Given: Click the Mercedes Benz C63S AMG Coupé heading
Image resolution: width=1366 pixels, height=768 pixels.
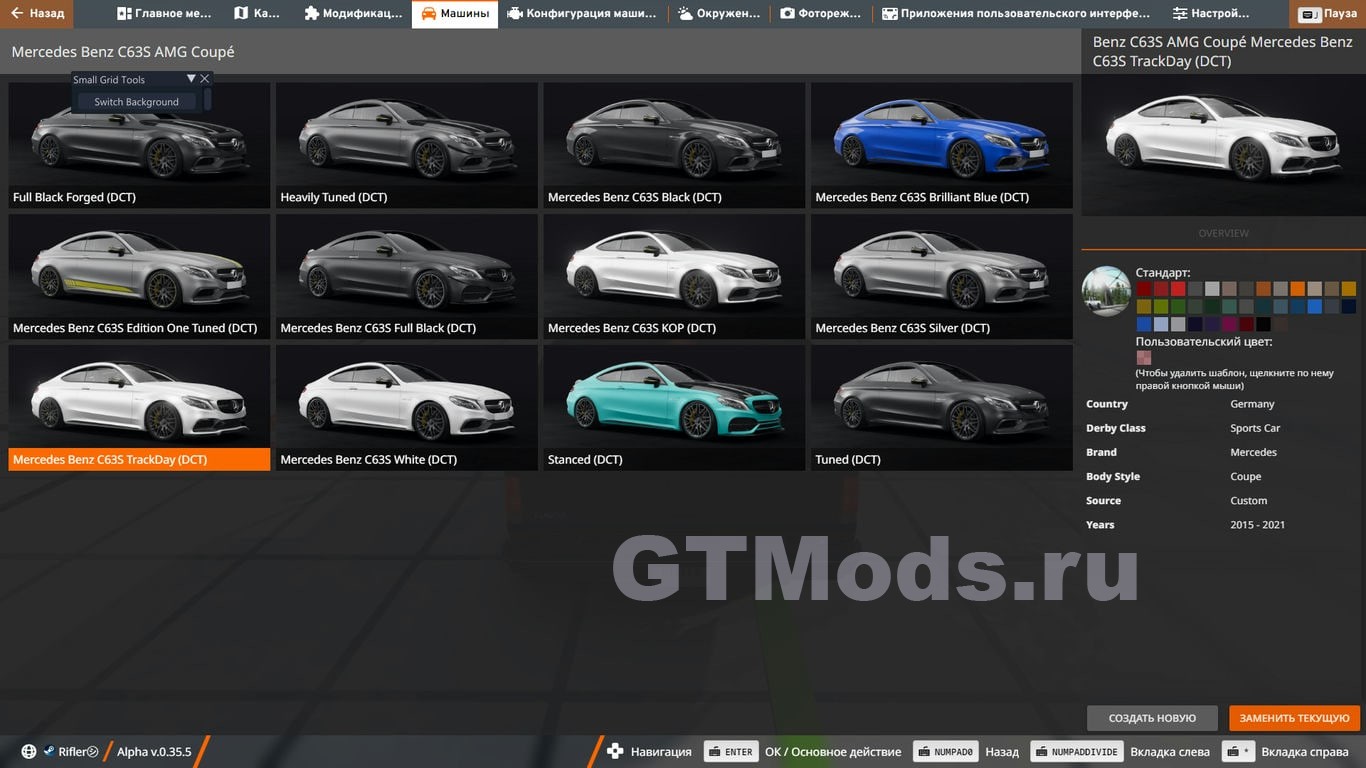Looking at the screenshot, I should click(x=123, y=52).
